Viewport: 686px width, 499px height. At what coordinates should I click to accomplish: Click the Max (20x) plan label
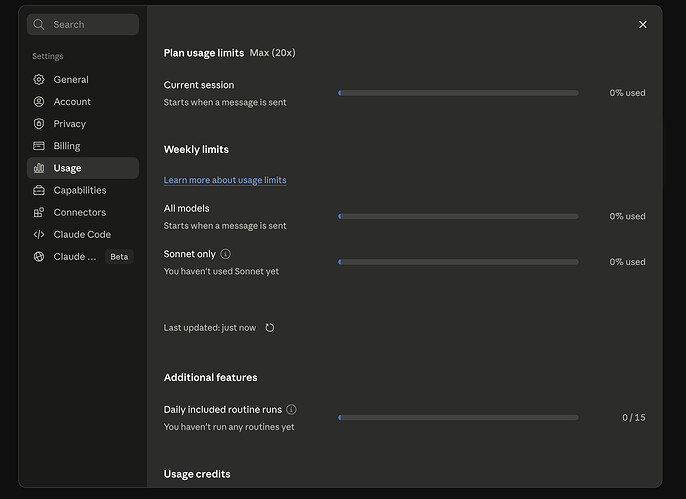point(272,53)
